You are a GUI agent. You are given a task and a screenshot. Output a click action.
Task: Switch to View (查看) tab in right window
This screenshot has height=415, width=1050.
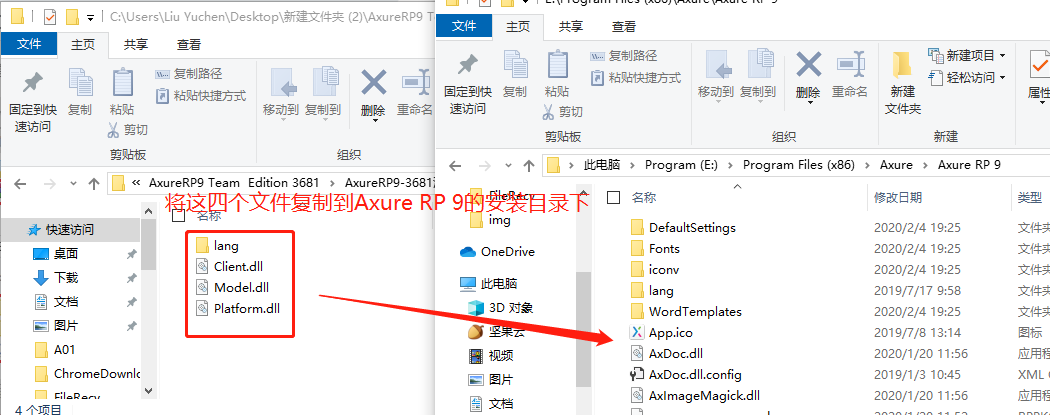pyautogui.click(x=623, y=26)
